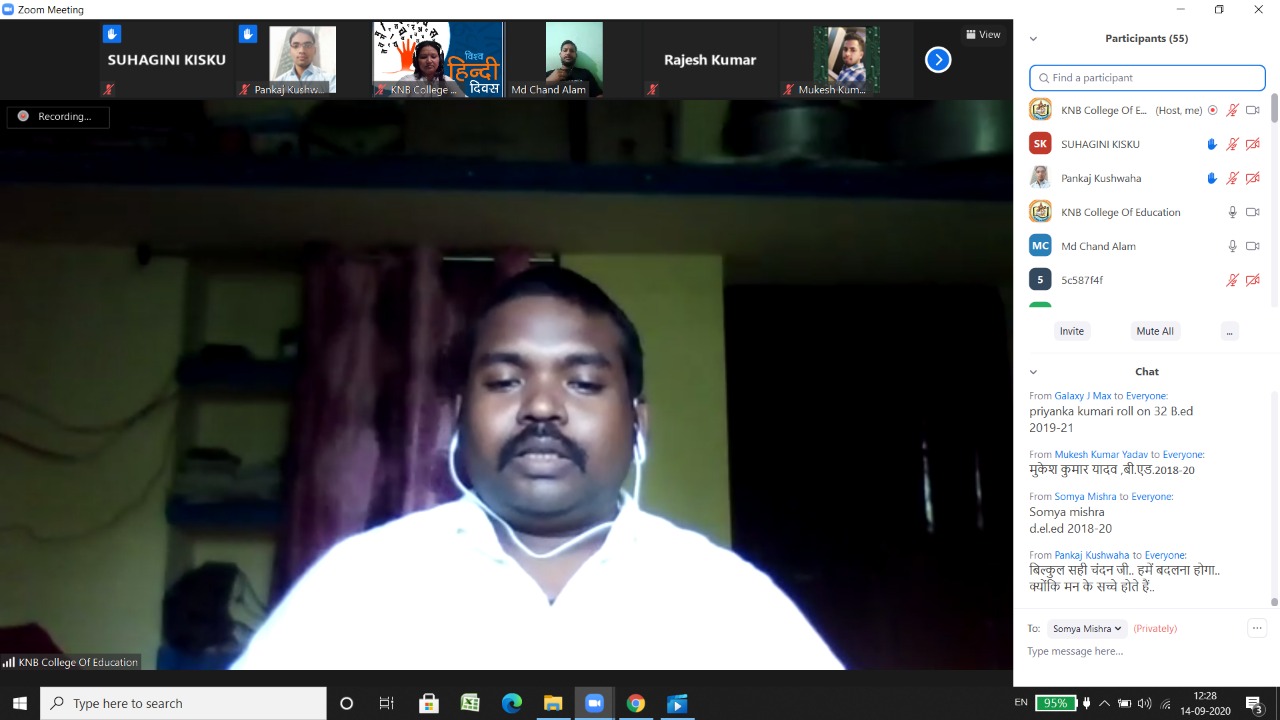This screenshot has height=720, width=1280.
Task: Open the participants more options button
Action: [1229, 331]
